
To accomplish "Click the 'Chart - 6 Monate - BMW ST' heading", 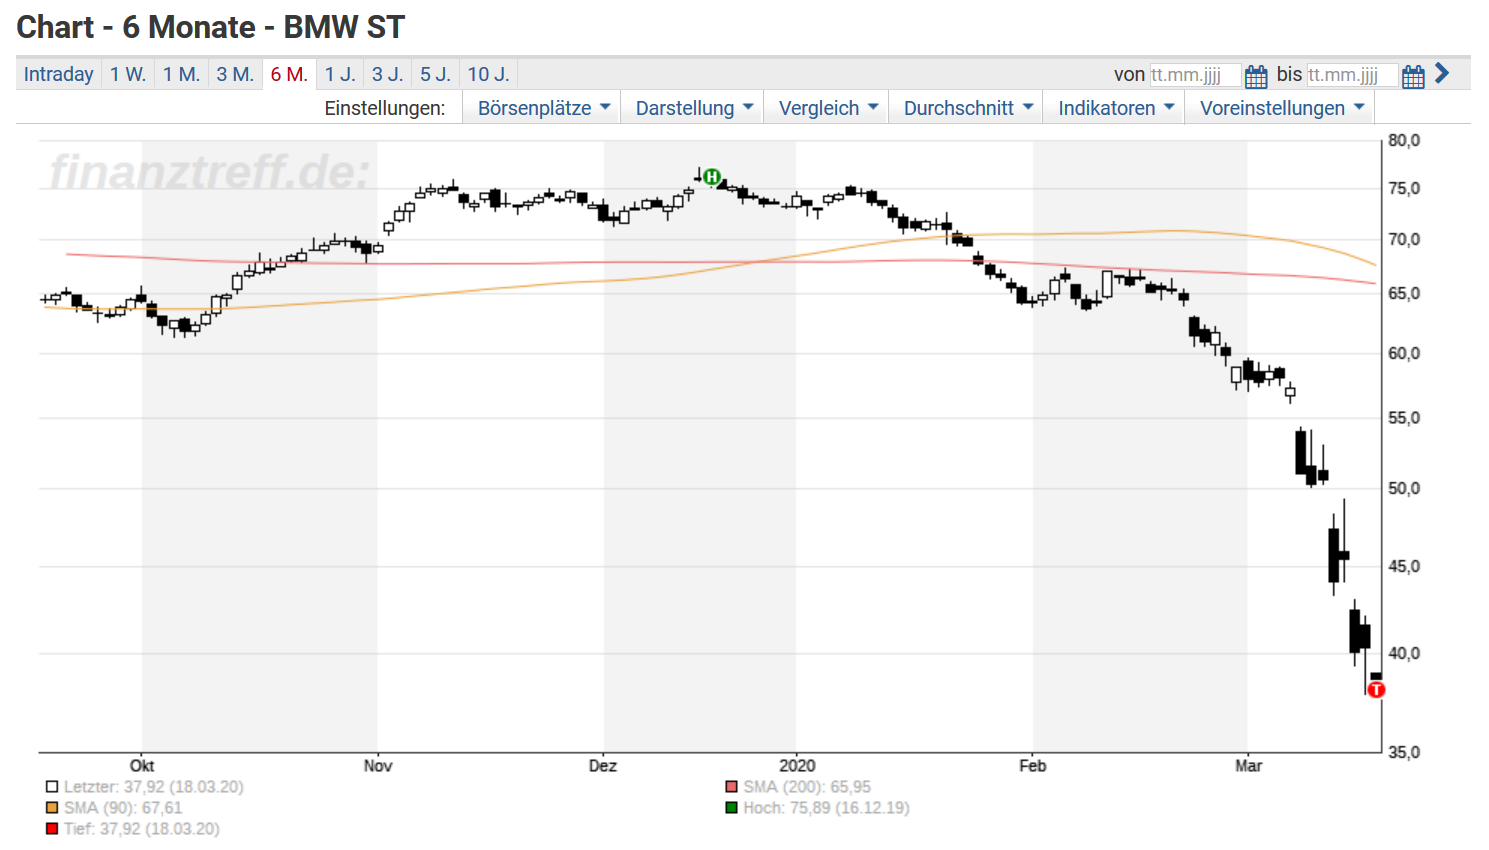I will pos(211,27).
